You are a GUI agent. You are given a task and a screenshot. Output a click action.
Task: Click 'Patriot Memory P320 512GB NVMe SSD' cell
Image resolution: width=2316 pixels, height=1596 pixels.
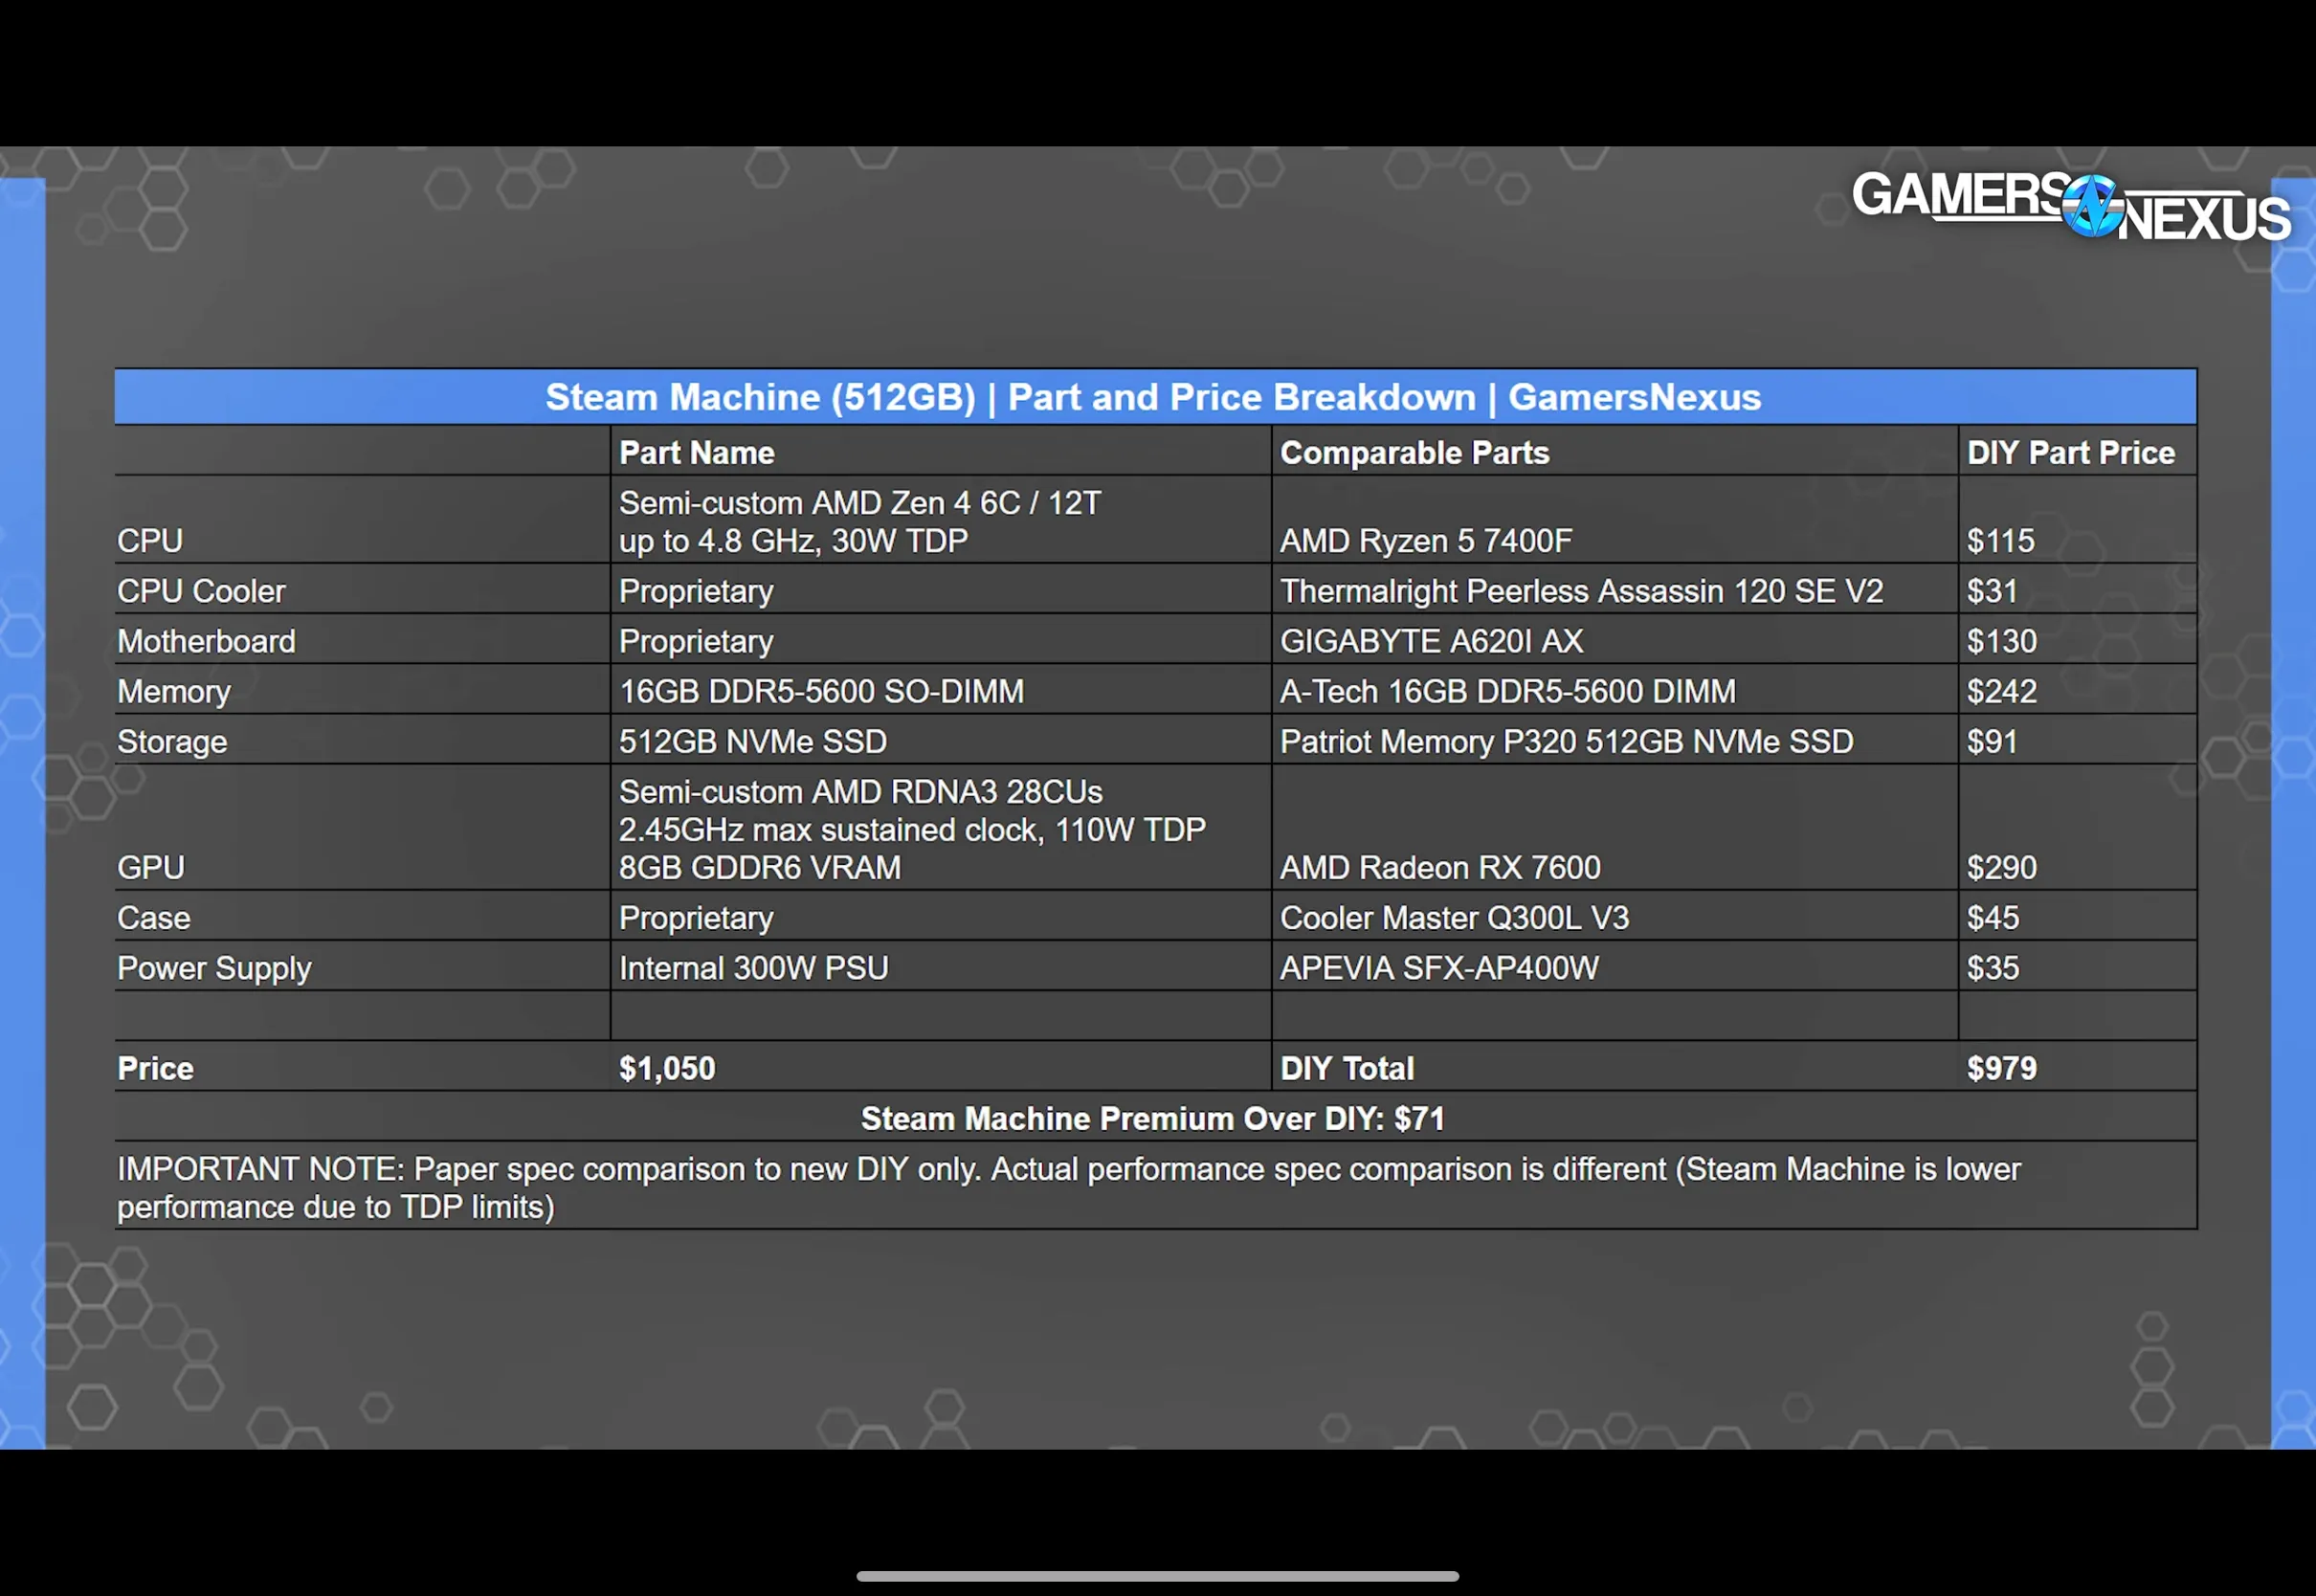tap(1567, 742)
